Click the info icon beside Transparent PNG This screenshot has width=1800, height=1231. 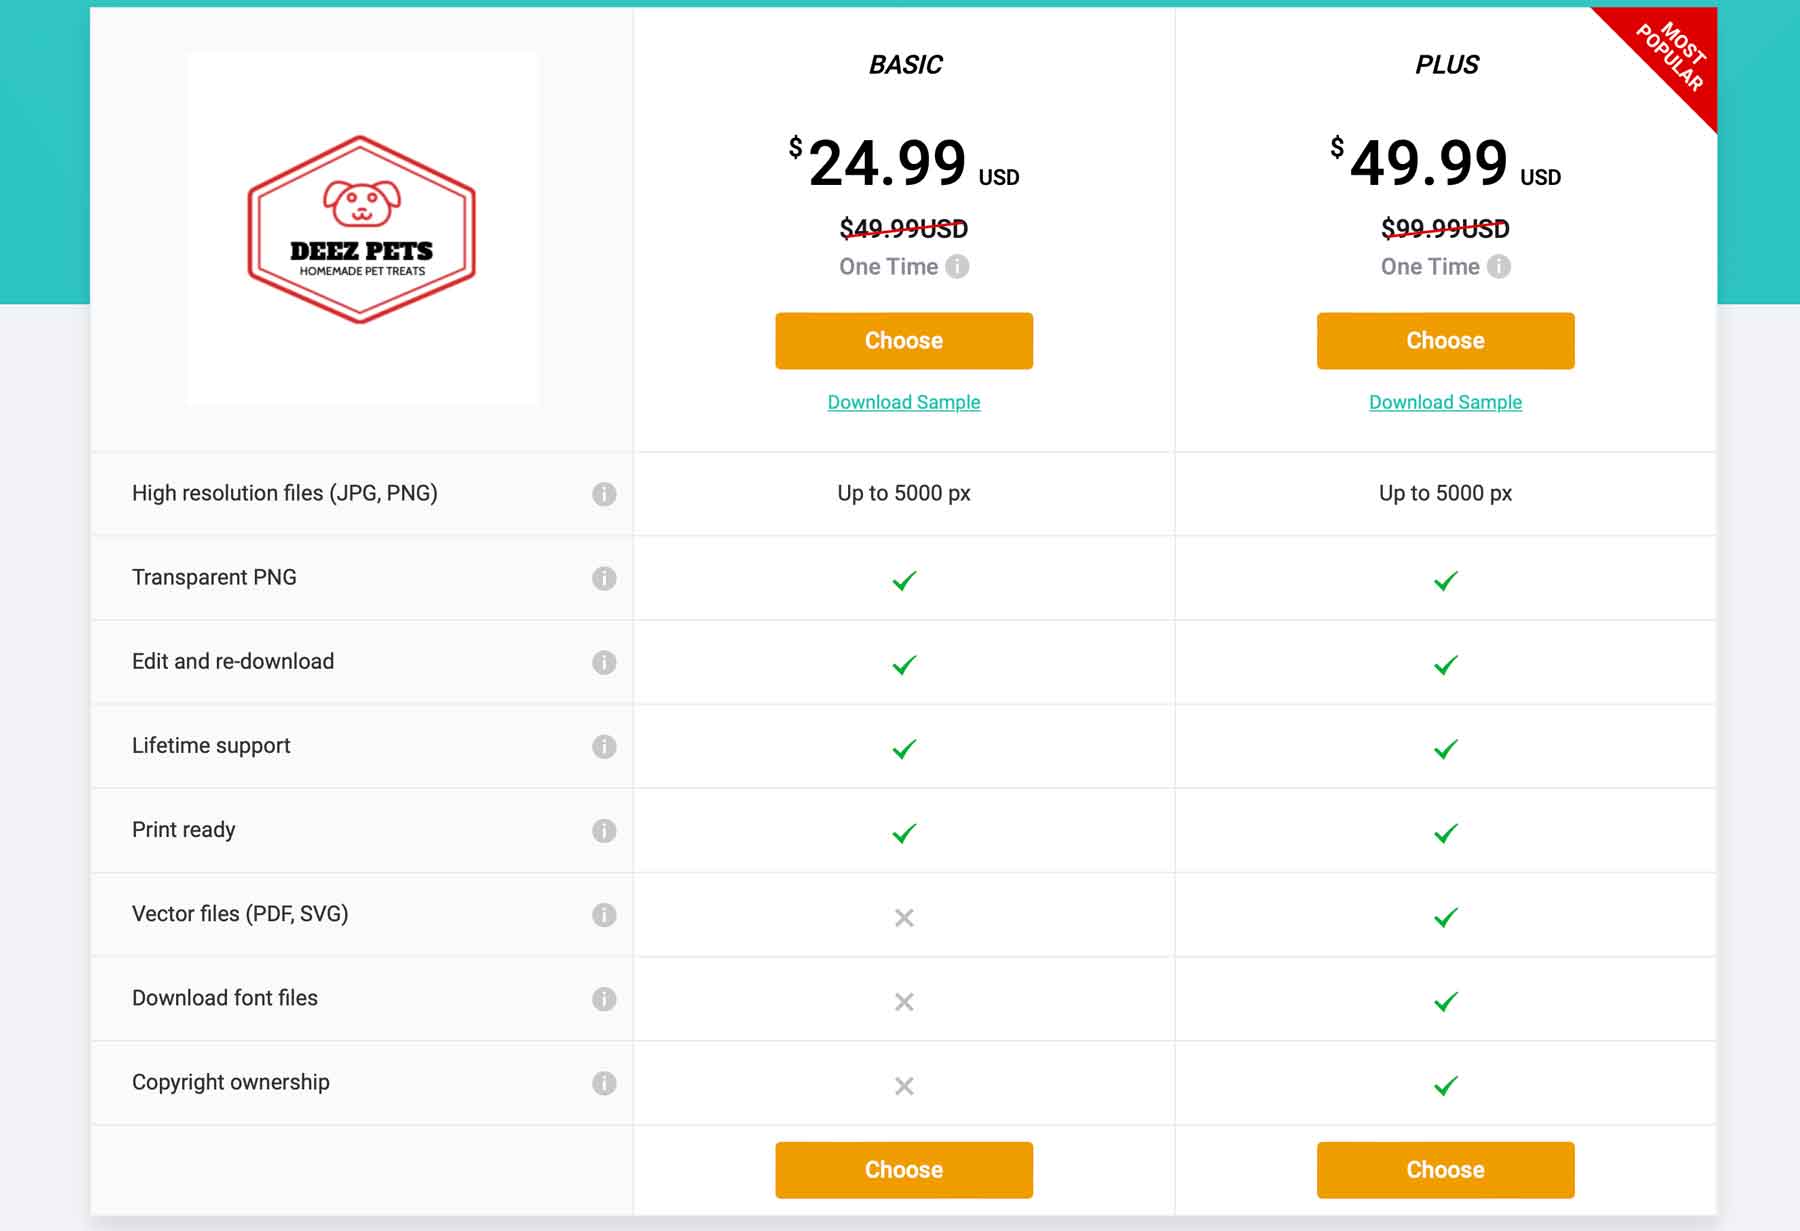tap(603, 577)
